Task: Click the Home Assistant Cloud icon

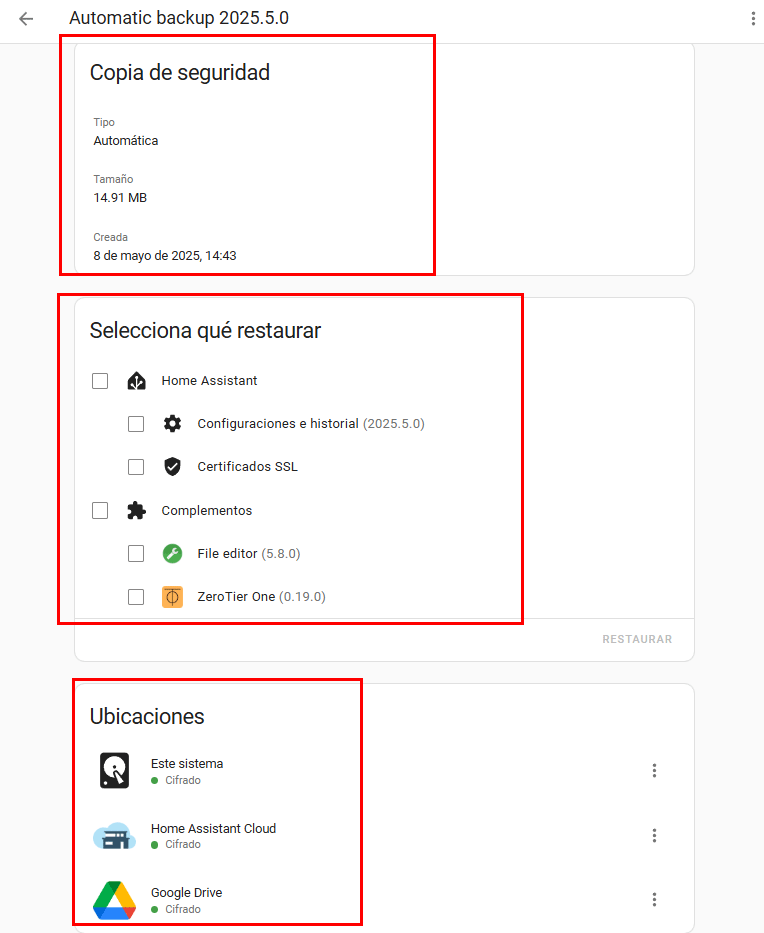Action: coord(114,836)
